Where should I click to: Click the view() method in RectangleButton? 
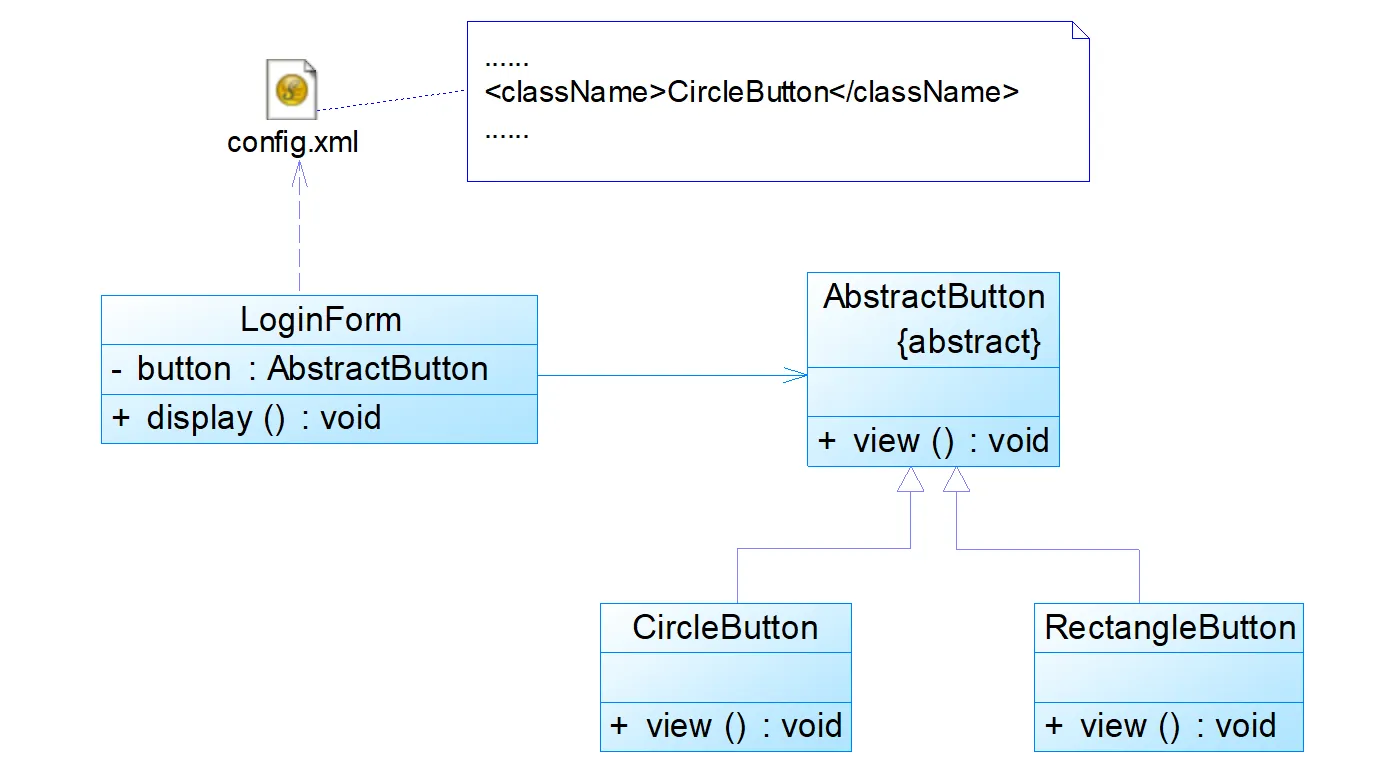coord(1160,726)
